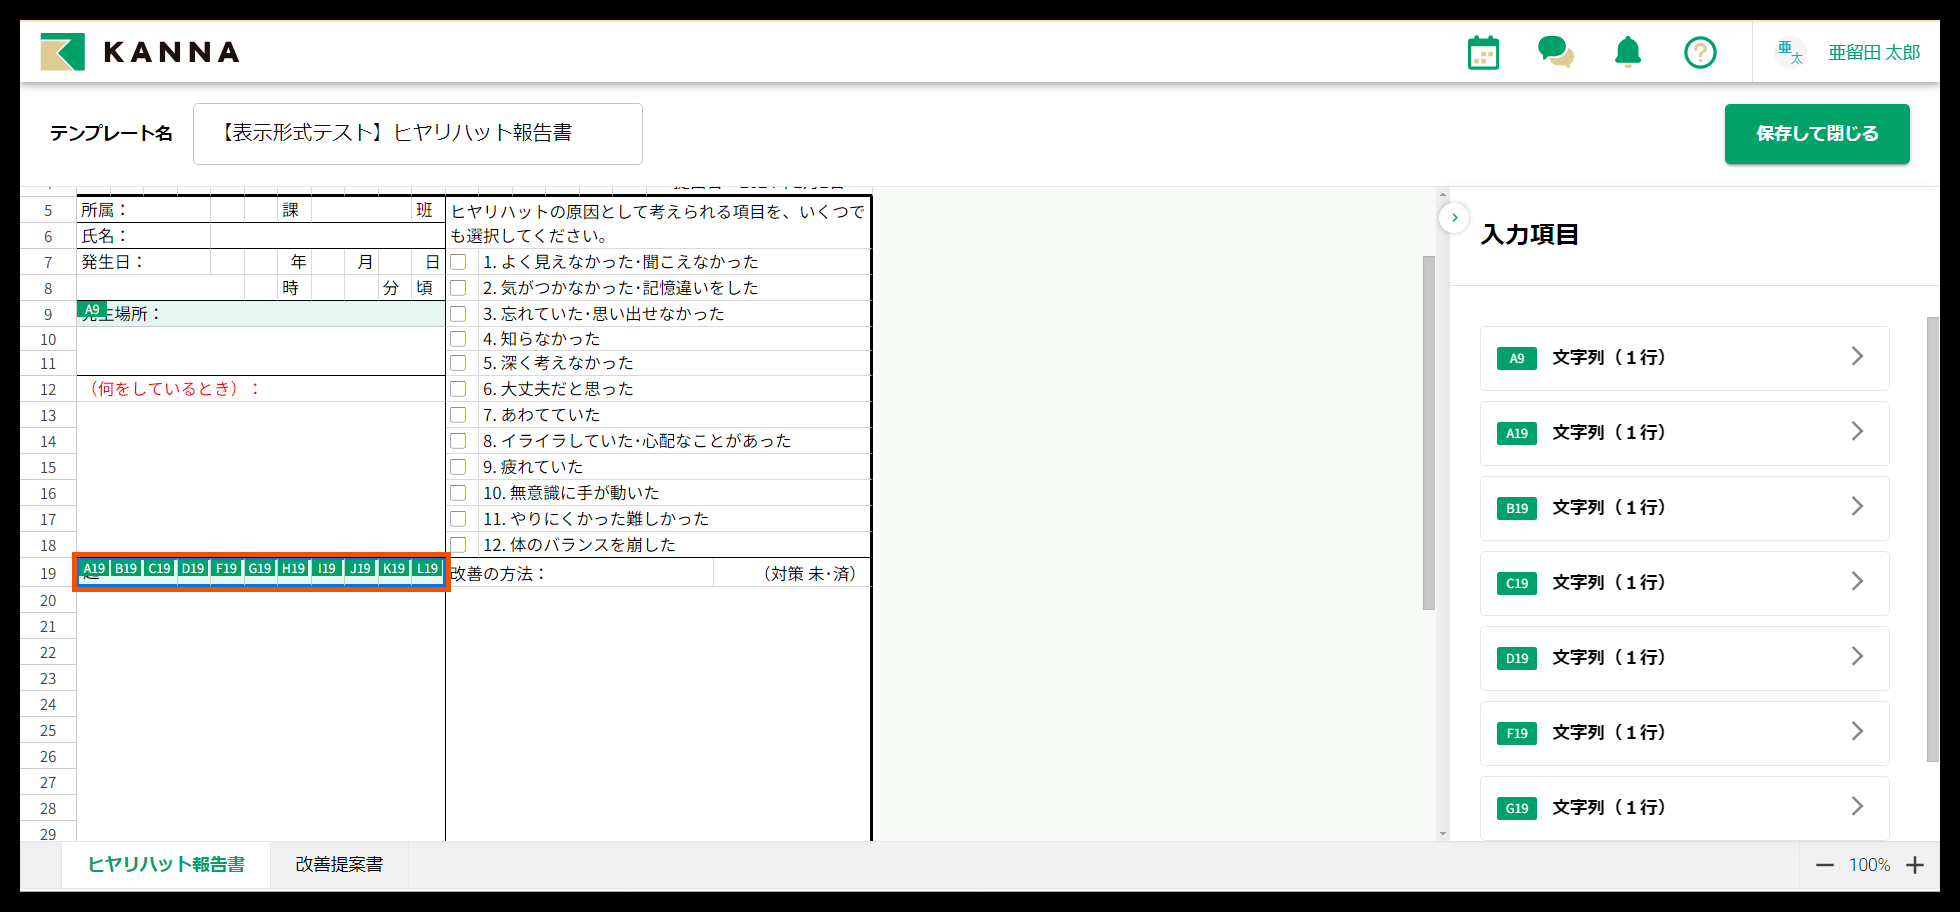
Task: Collapse the 入力項目 side panel
Action: (1454, 217)
